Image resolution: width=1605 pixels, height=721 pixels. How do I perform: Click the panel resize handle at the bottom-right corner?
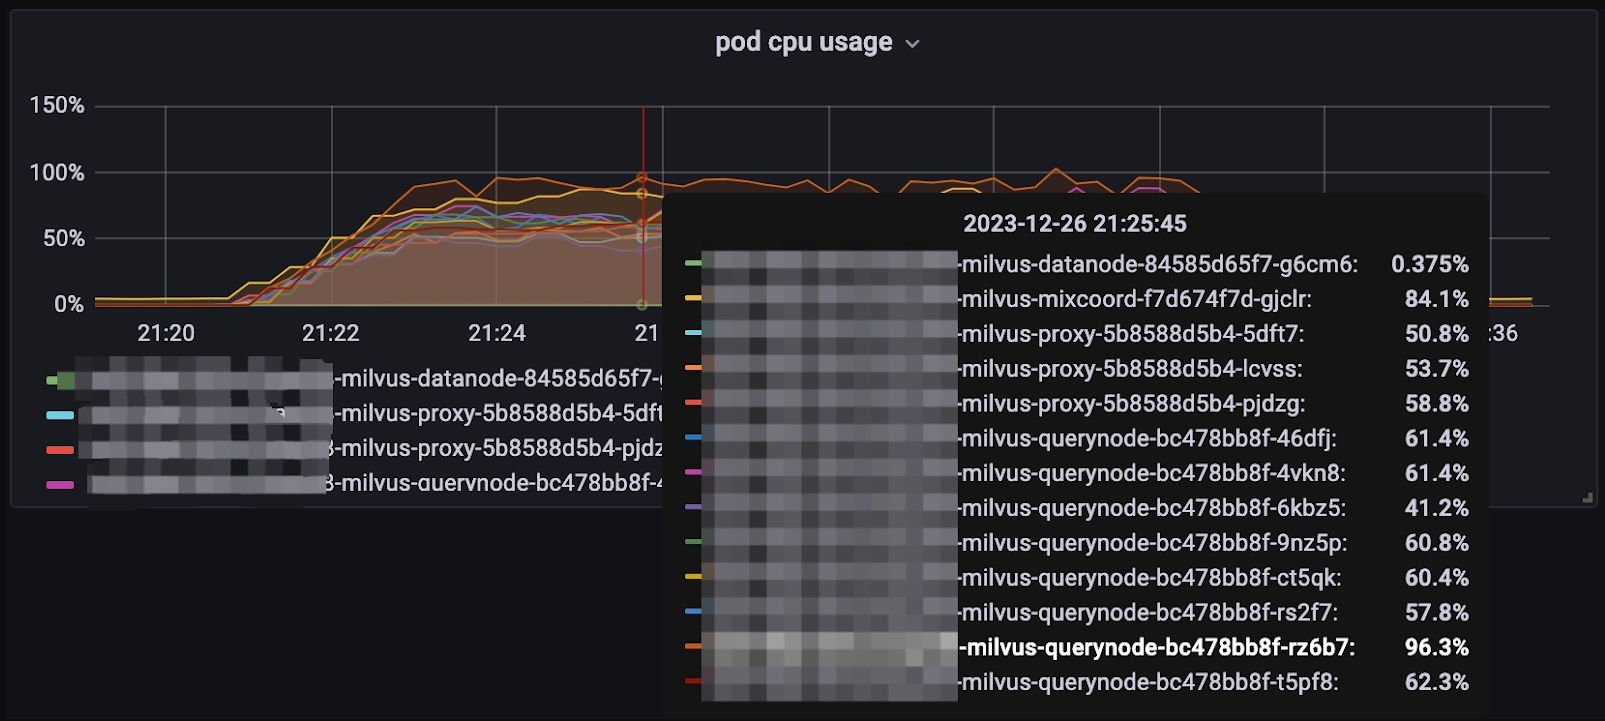pyautogui.click(x=1587, y=497)
